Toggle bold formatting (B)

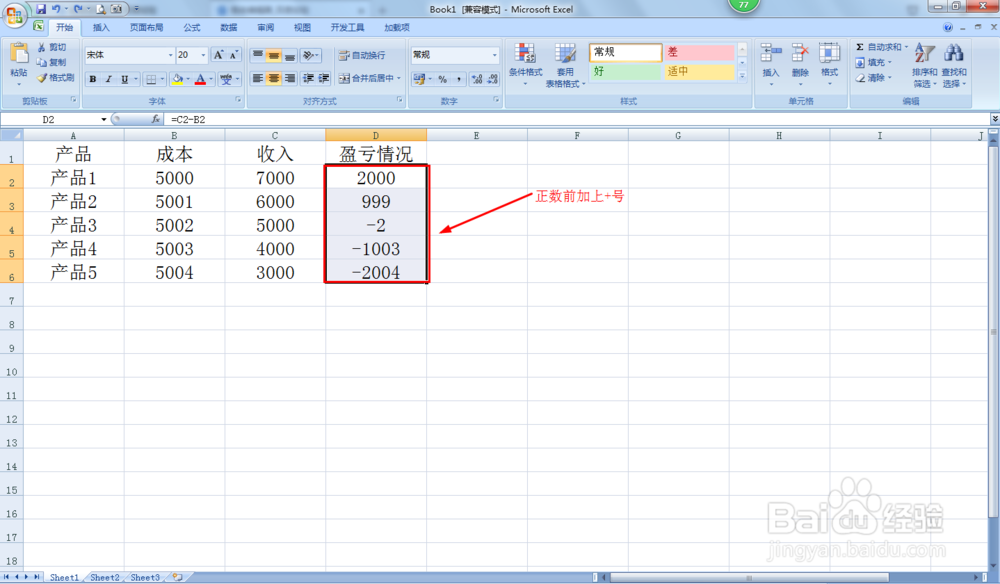(x=93, y=79)
